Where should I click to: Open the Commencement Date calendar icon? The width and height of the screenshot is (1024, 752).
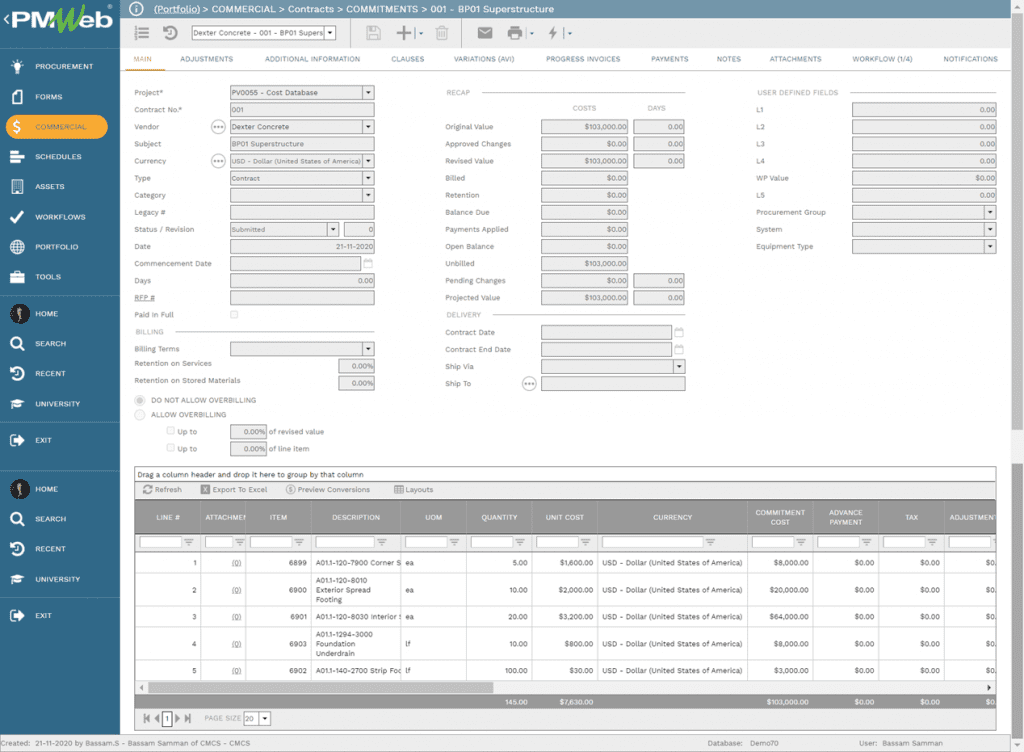tap(368, 263)
